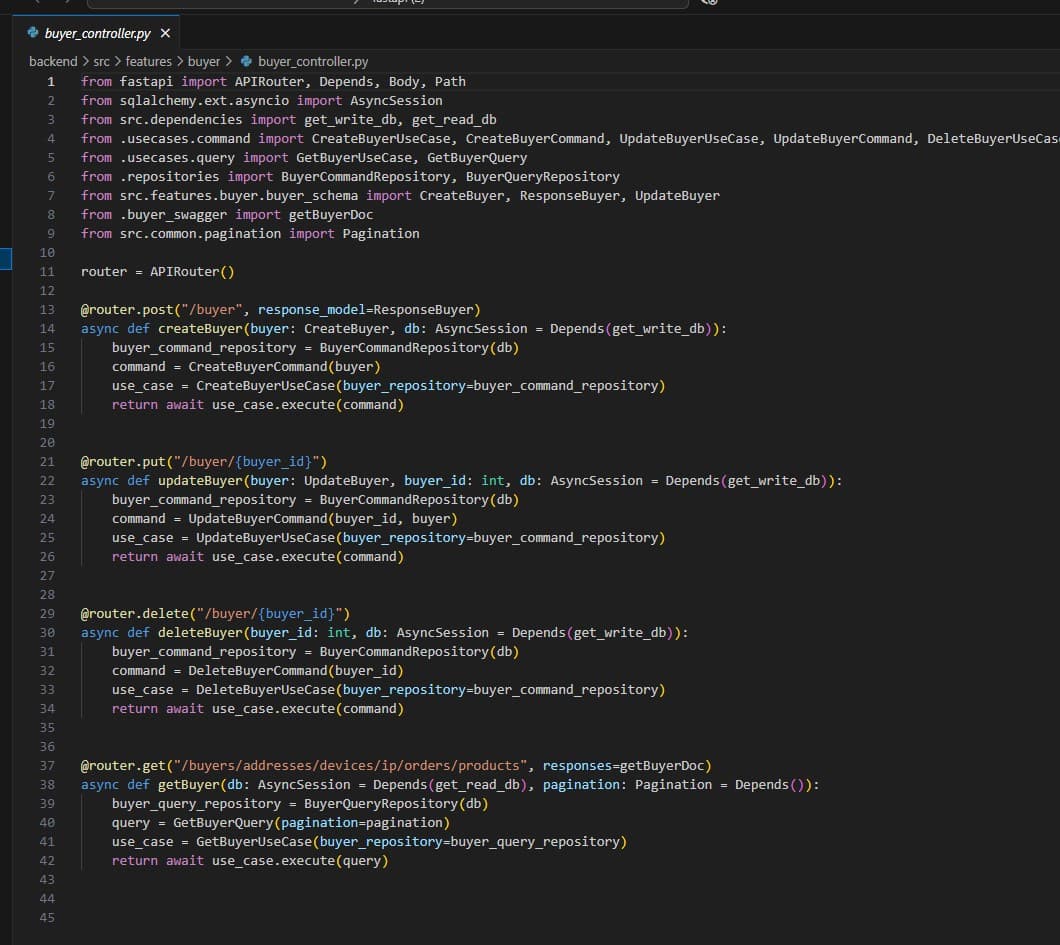
Task: Open the 'buyer' breadcrumb folder segment
Action: 203,62
